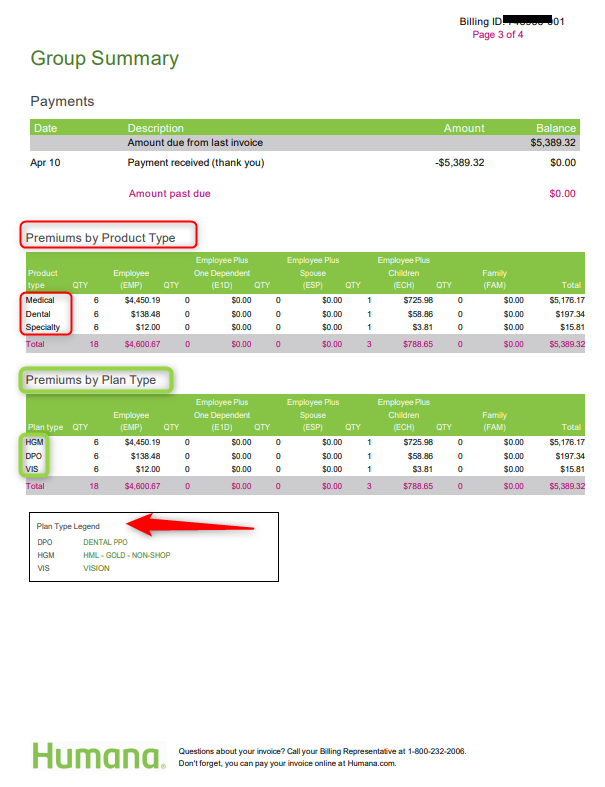
Task: Select the Group Summary heading
Action: pyautogui.click(x=104, y=58)
